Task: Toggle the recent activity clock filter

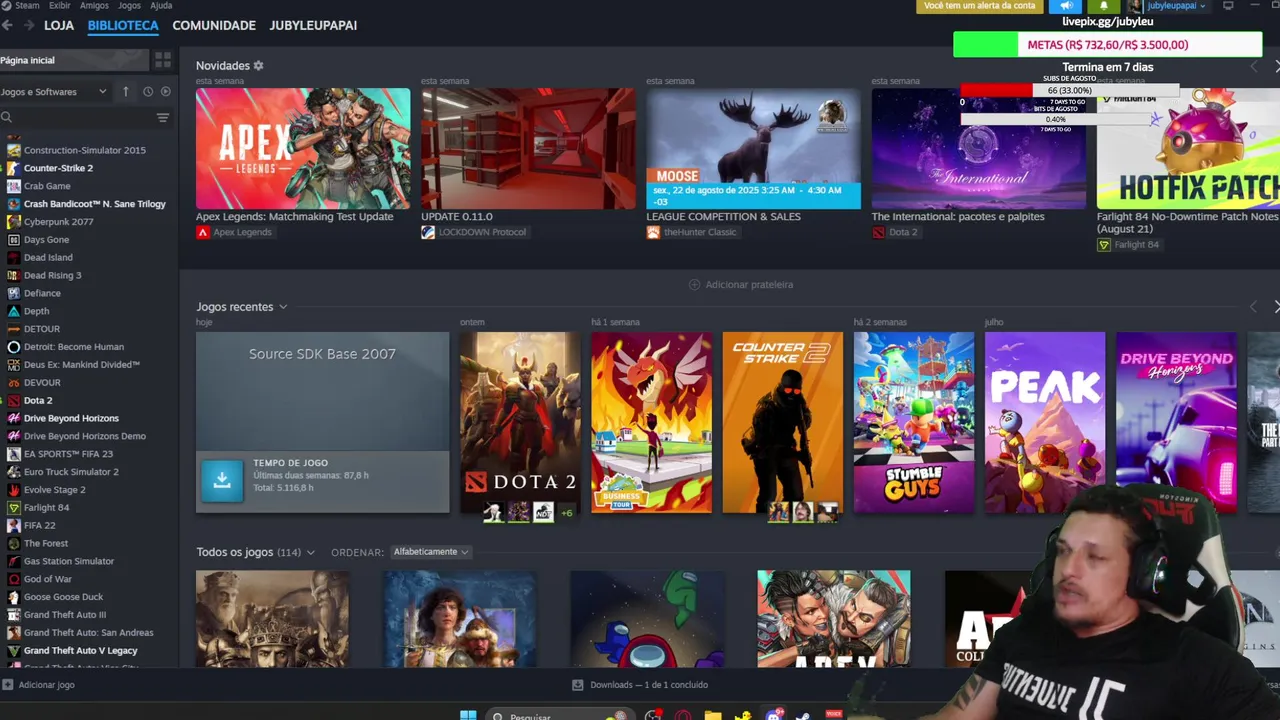Action: coord(148,91)
